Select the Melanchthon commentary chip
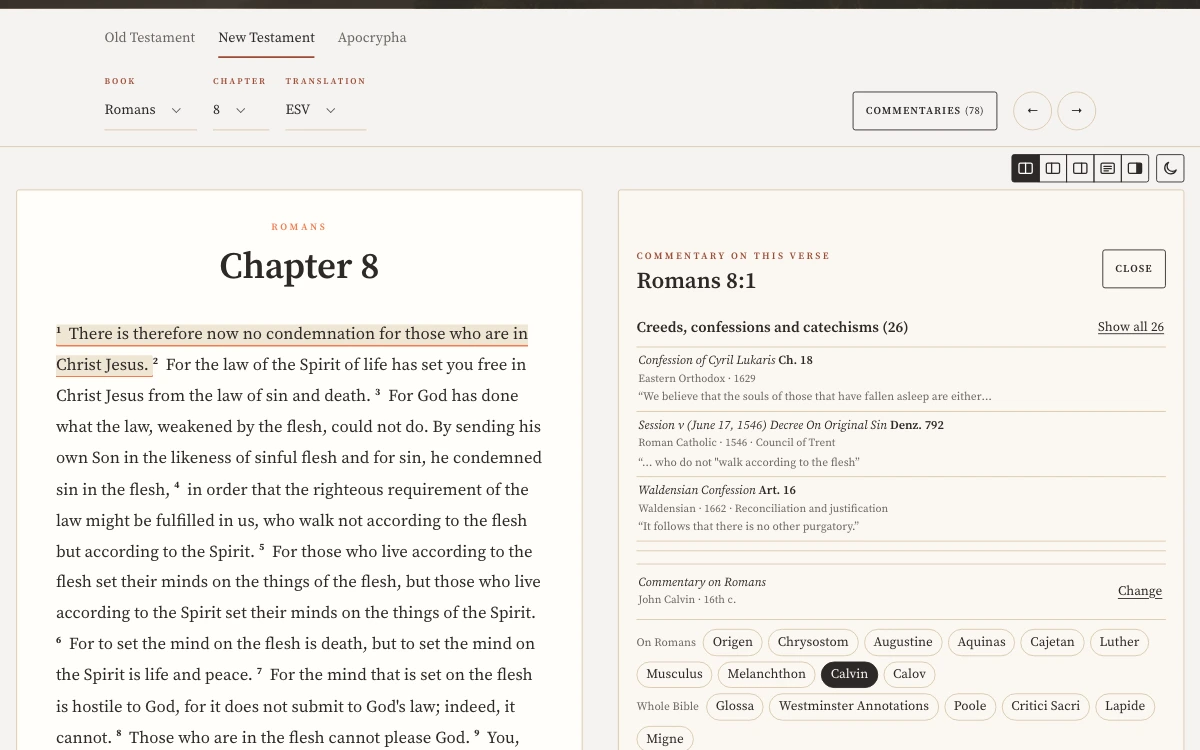This screenshot has height=750, width=1200. click(x=767, y=674)
